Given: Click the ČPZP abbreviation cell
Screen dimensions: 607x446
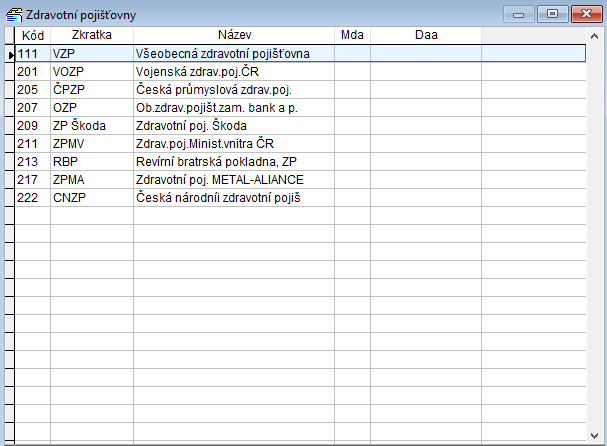Looking at the screenshot, I should [x=92, y=90].
